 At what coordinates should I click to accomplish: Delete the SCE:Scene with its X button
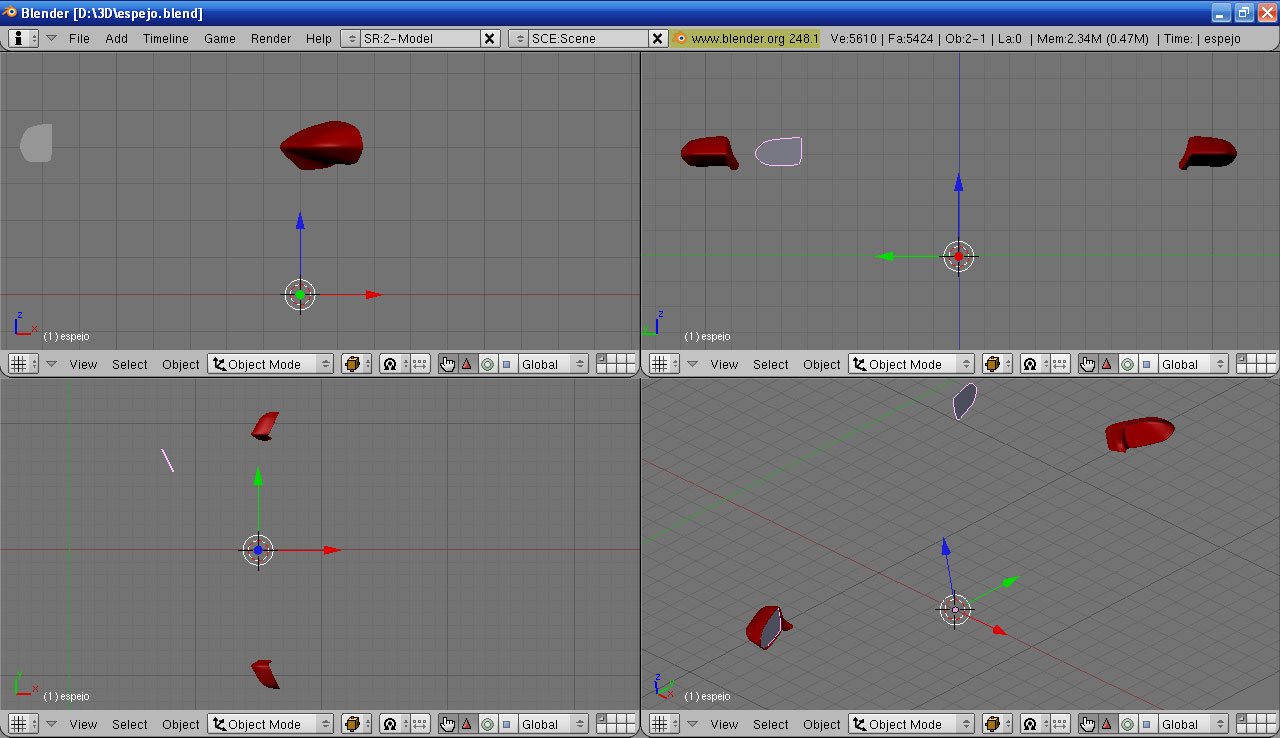coord(658,38)
